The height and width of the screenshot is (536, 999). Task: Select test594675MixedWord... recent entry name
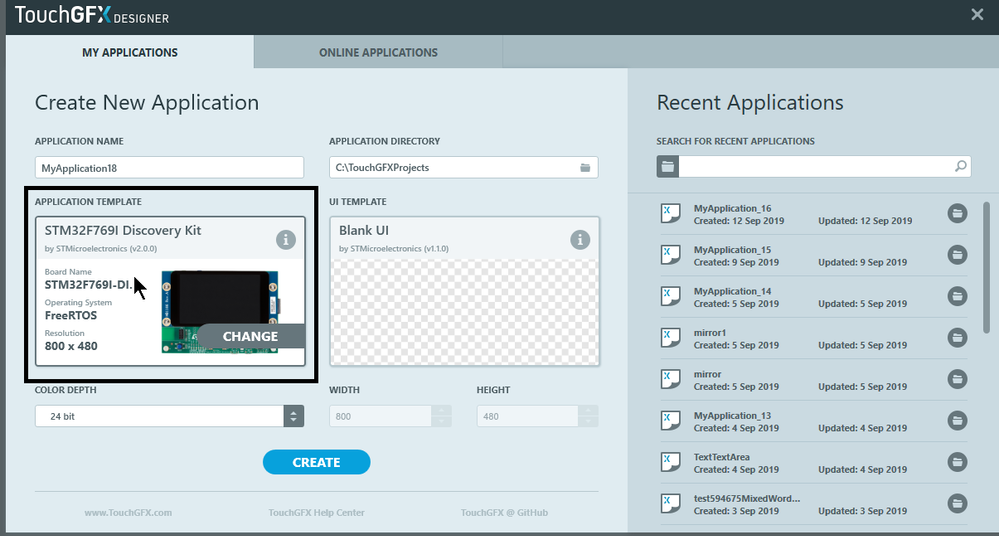(x=747, y=498)
